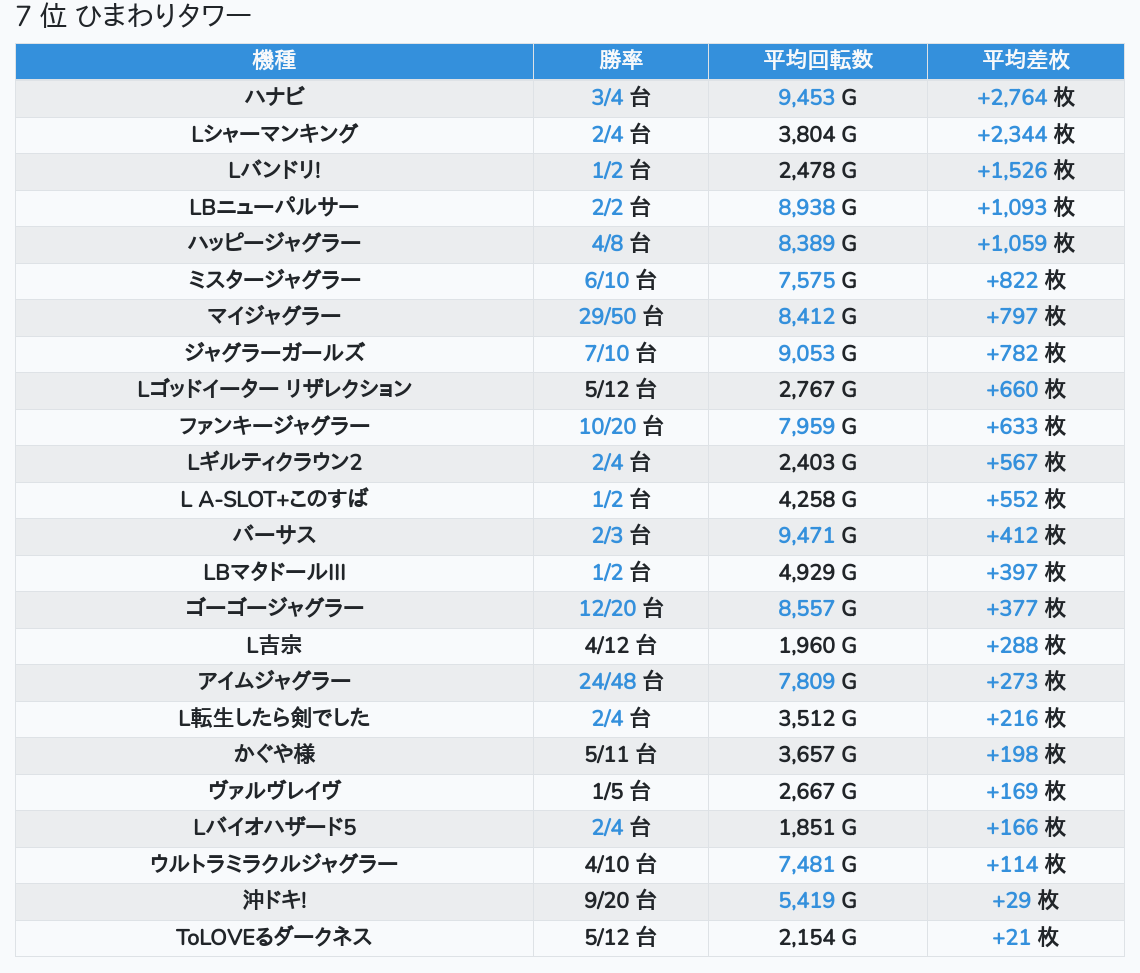Select the +1,093 枚 difference value

point(1026,207)
